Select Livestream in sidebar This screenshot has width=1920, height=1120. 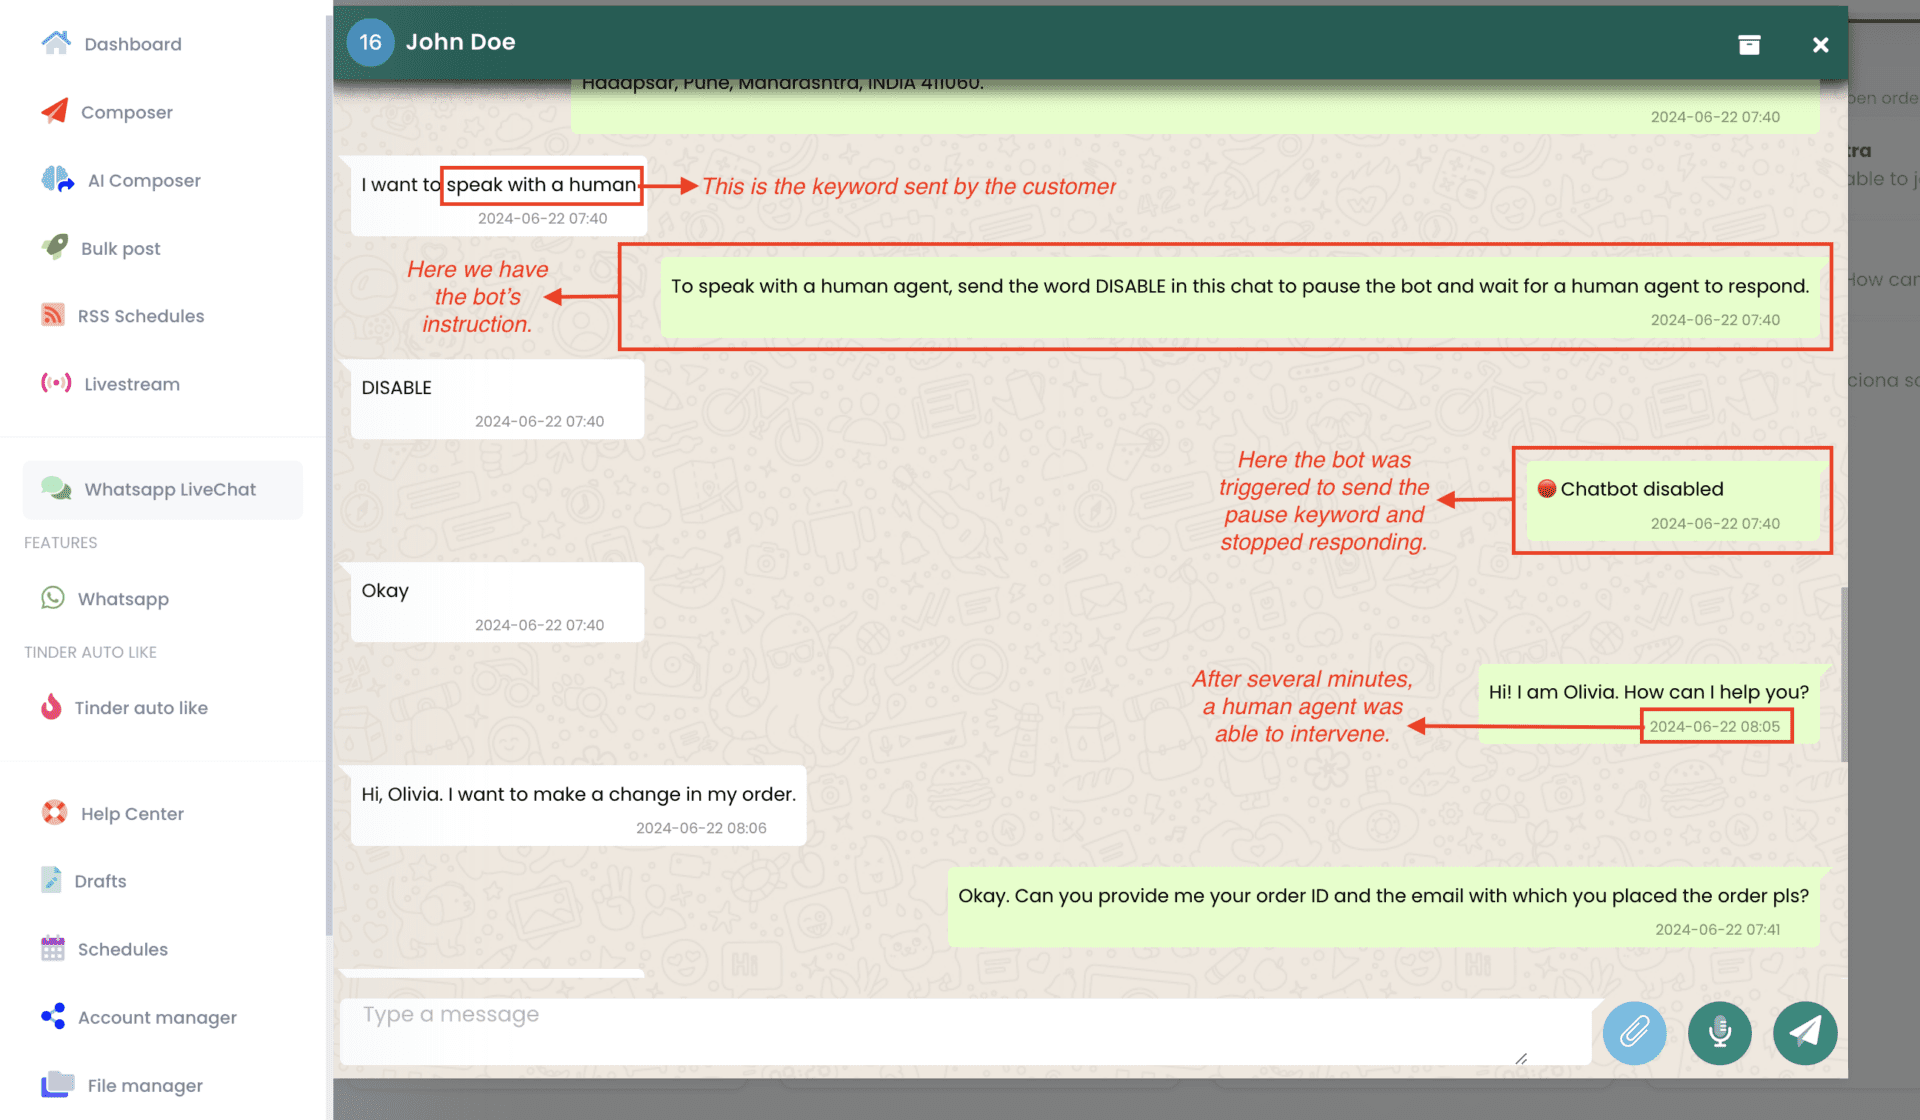pos(131,384)
